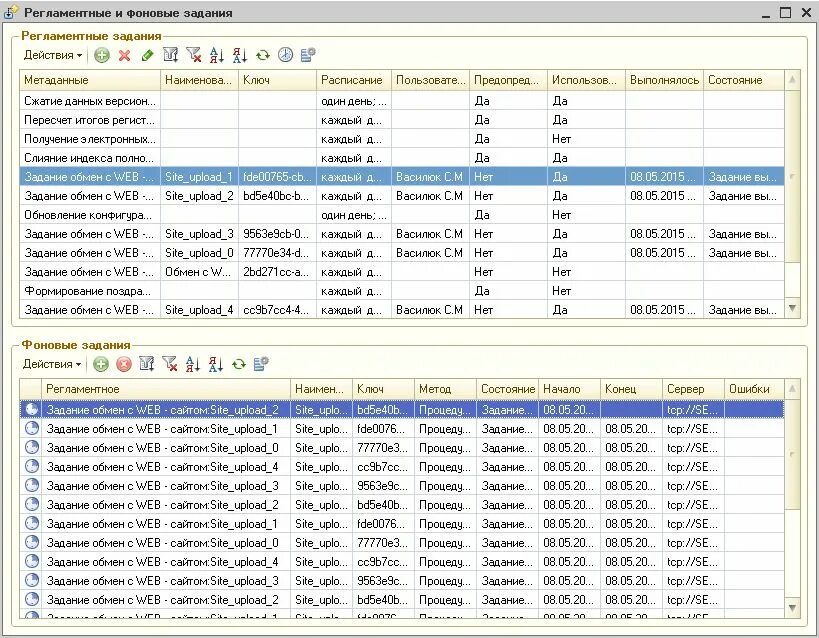Viewport: 819px width, 638px height.
Task: Refresh the scheduled jobs list
Action: (262, 55)
